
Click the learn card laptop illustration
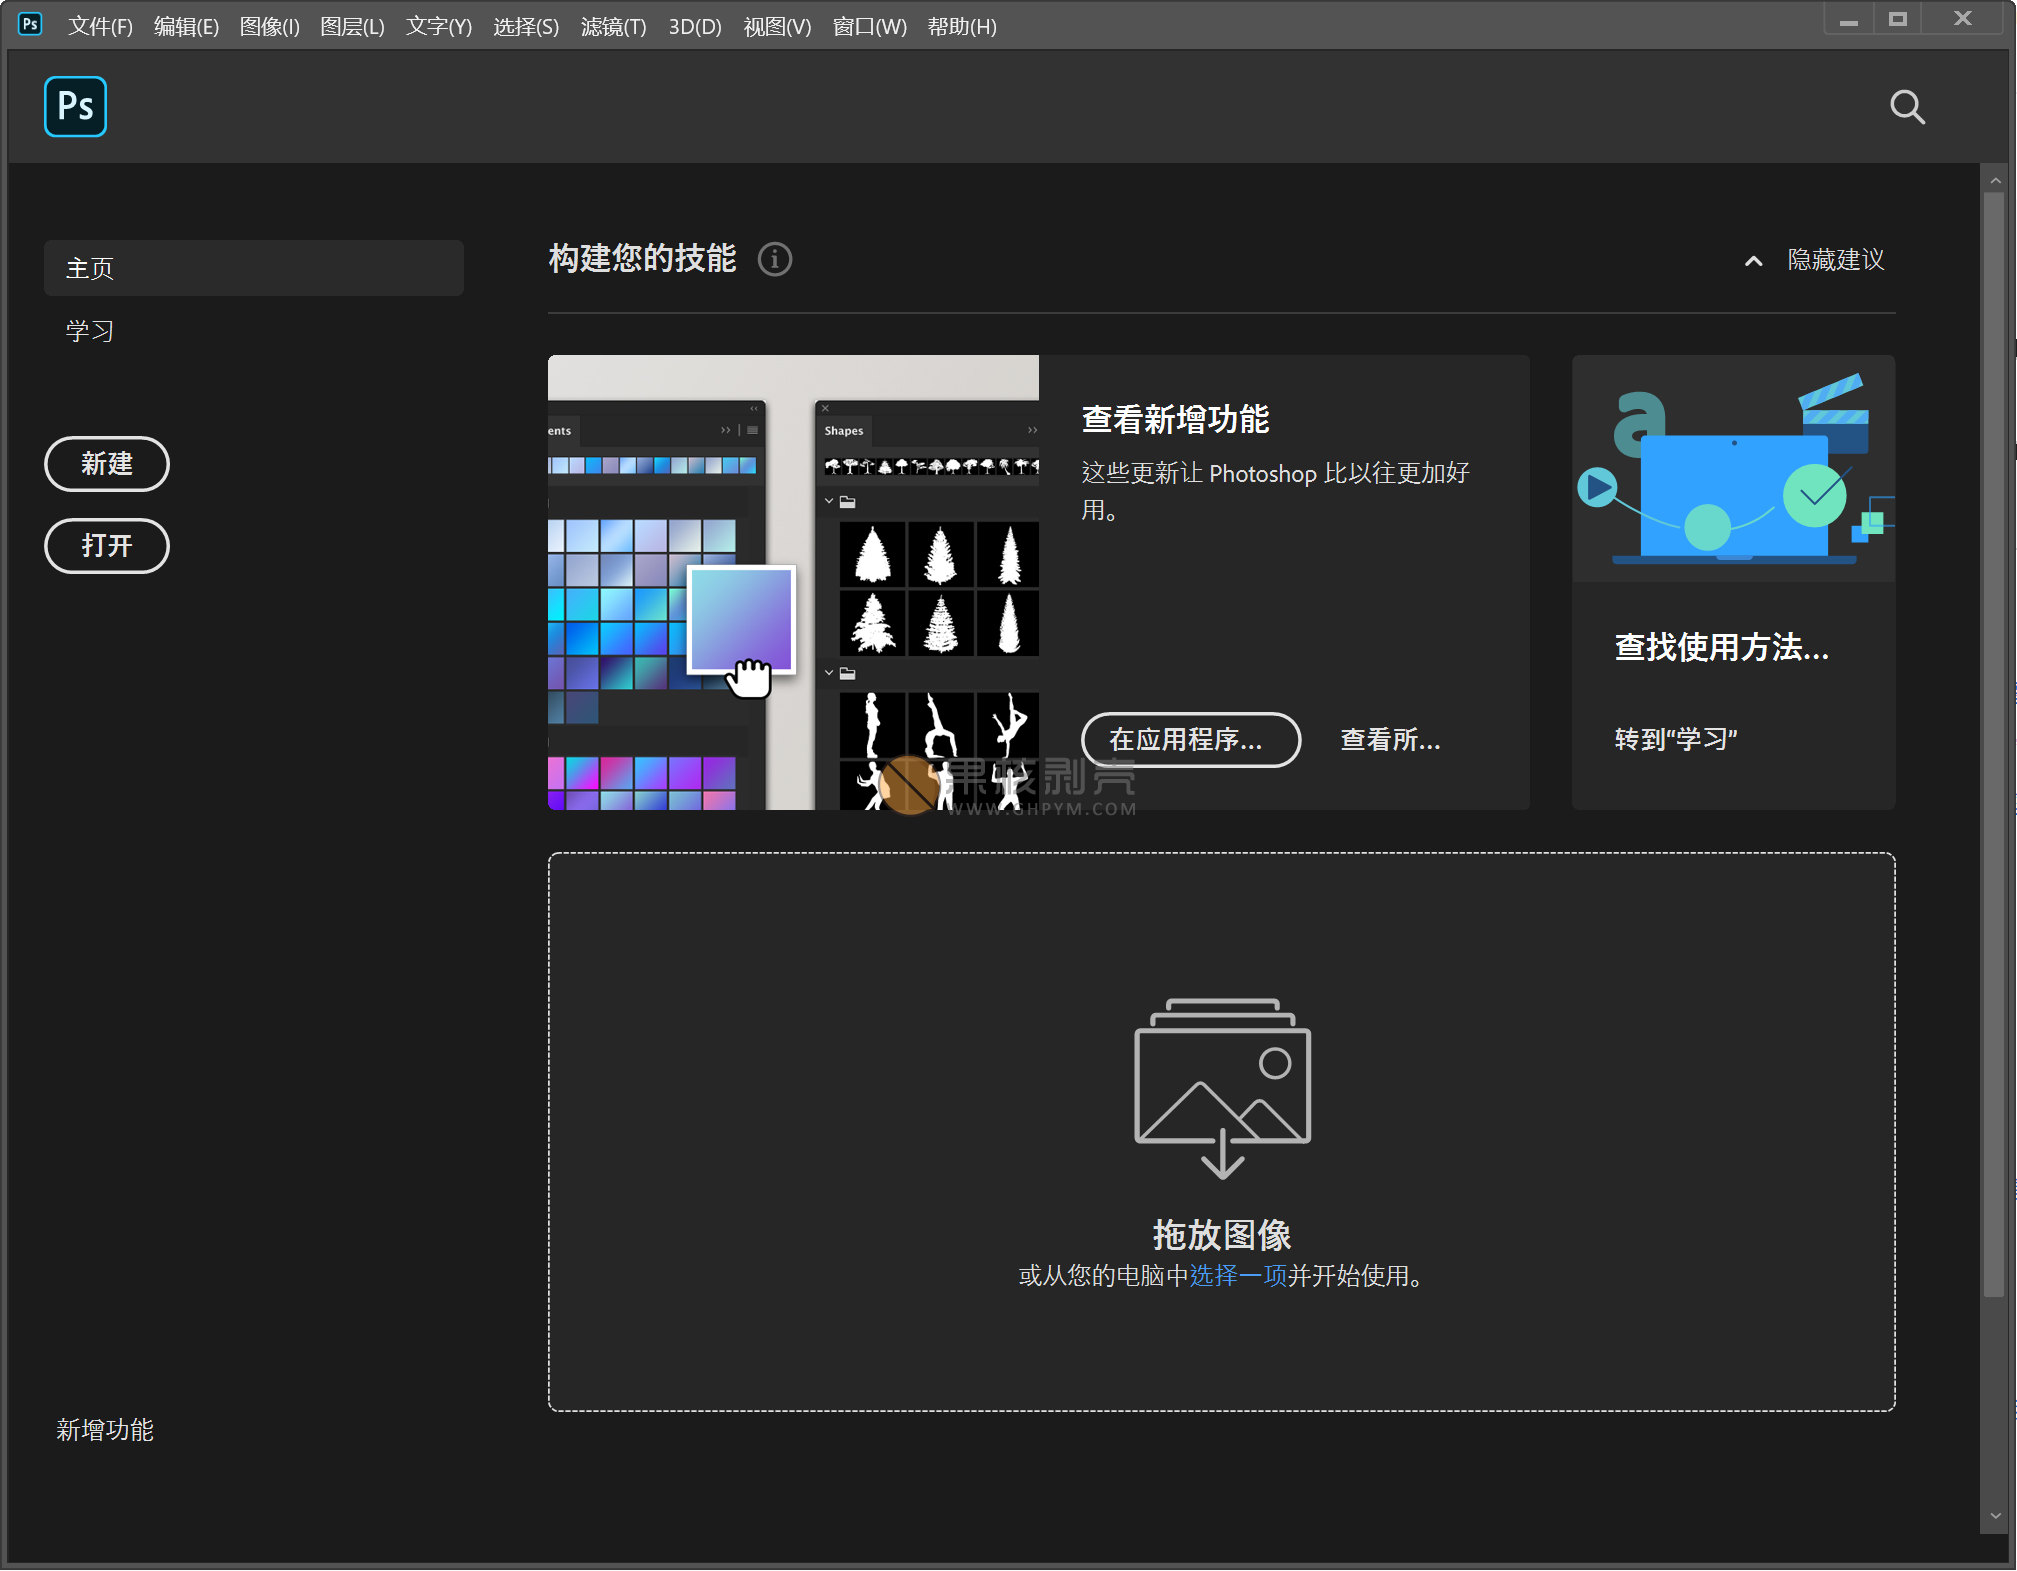1733,469
